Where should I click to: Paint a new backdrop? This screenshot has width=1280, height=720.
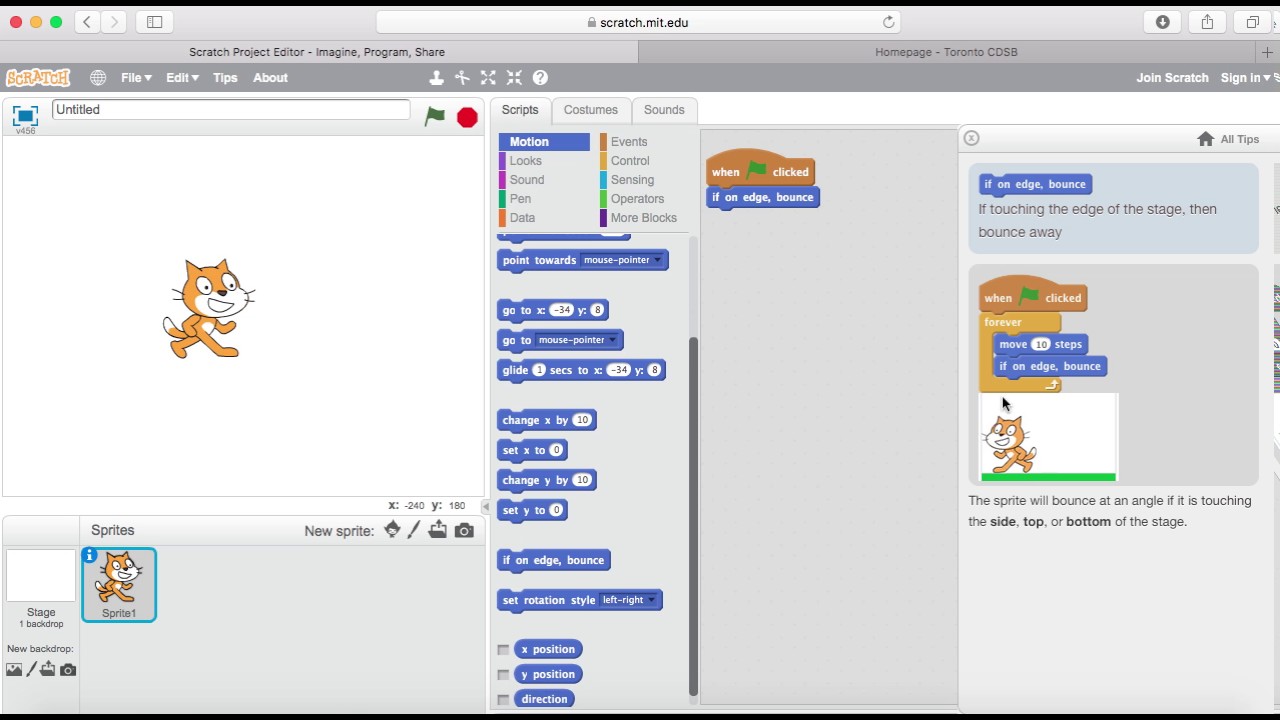(x=31, y=669)
